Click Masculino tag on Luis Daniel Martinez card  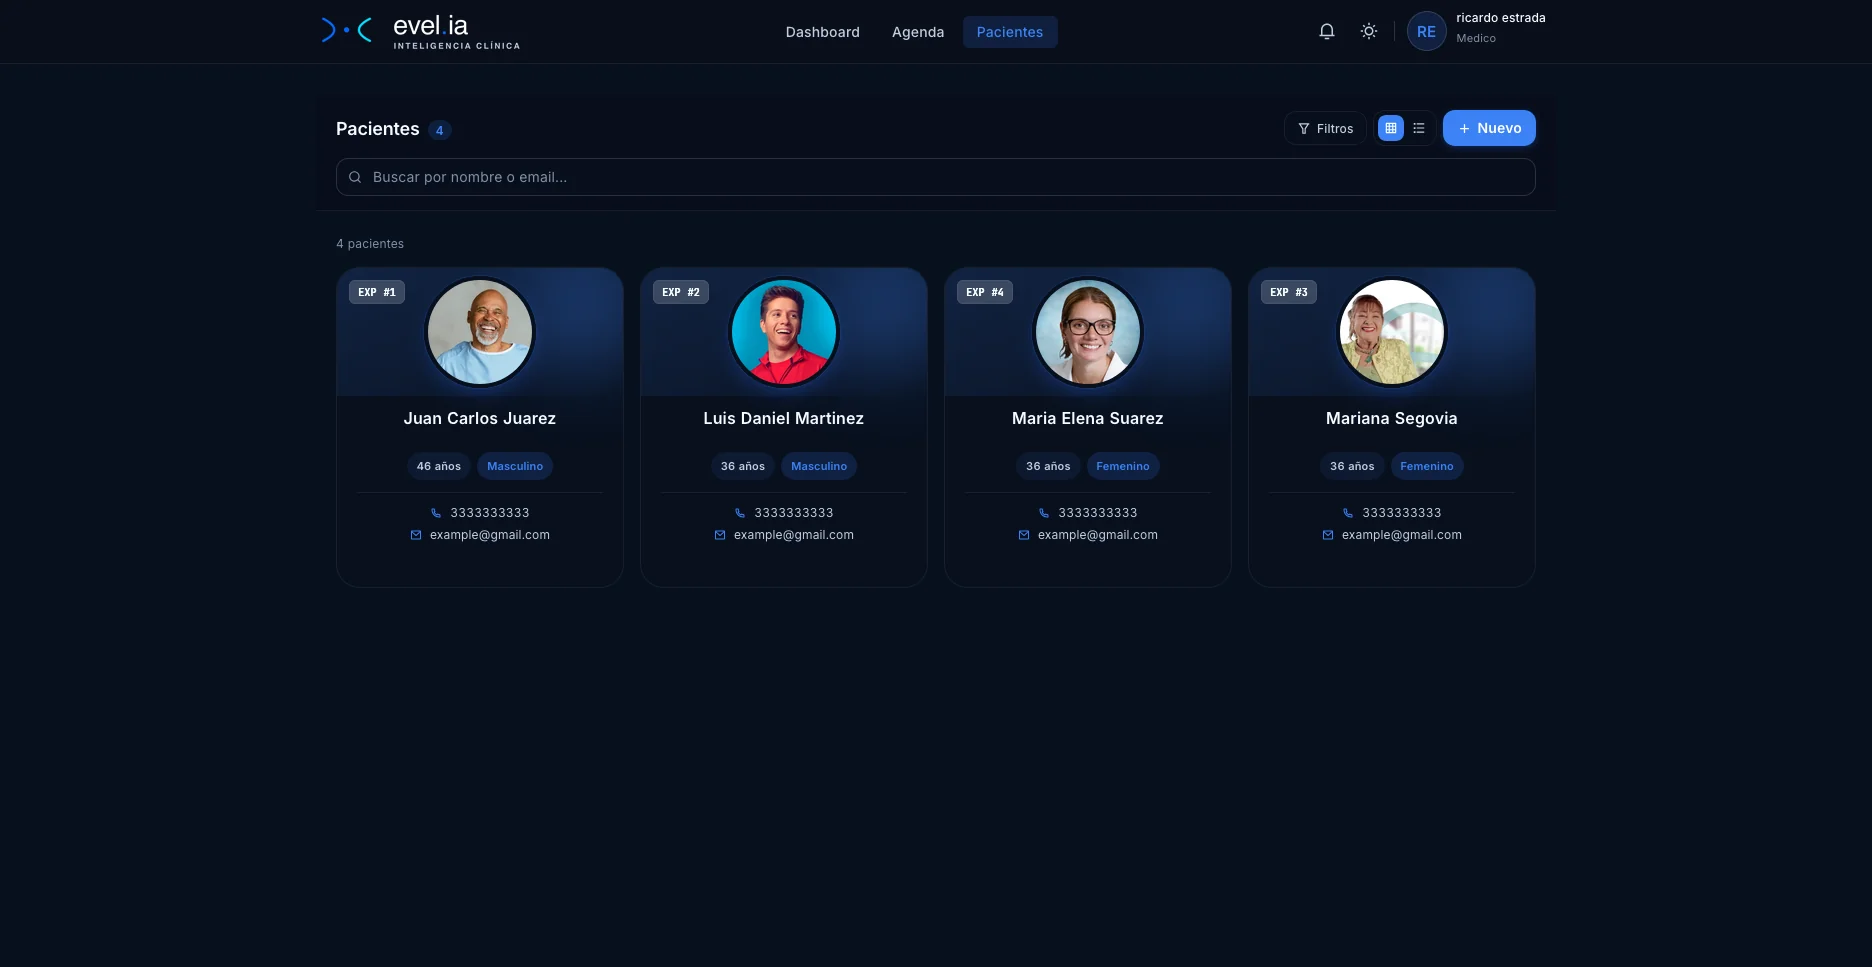click(x=819, y=466)
